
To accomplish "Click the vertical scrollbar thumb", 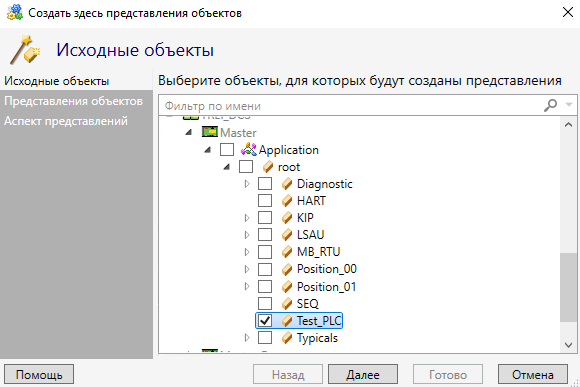I will (569, 287).
